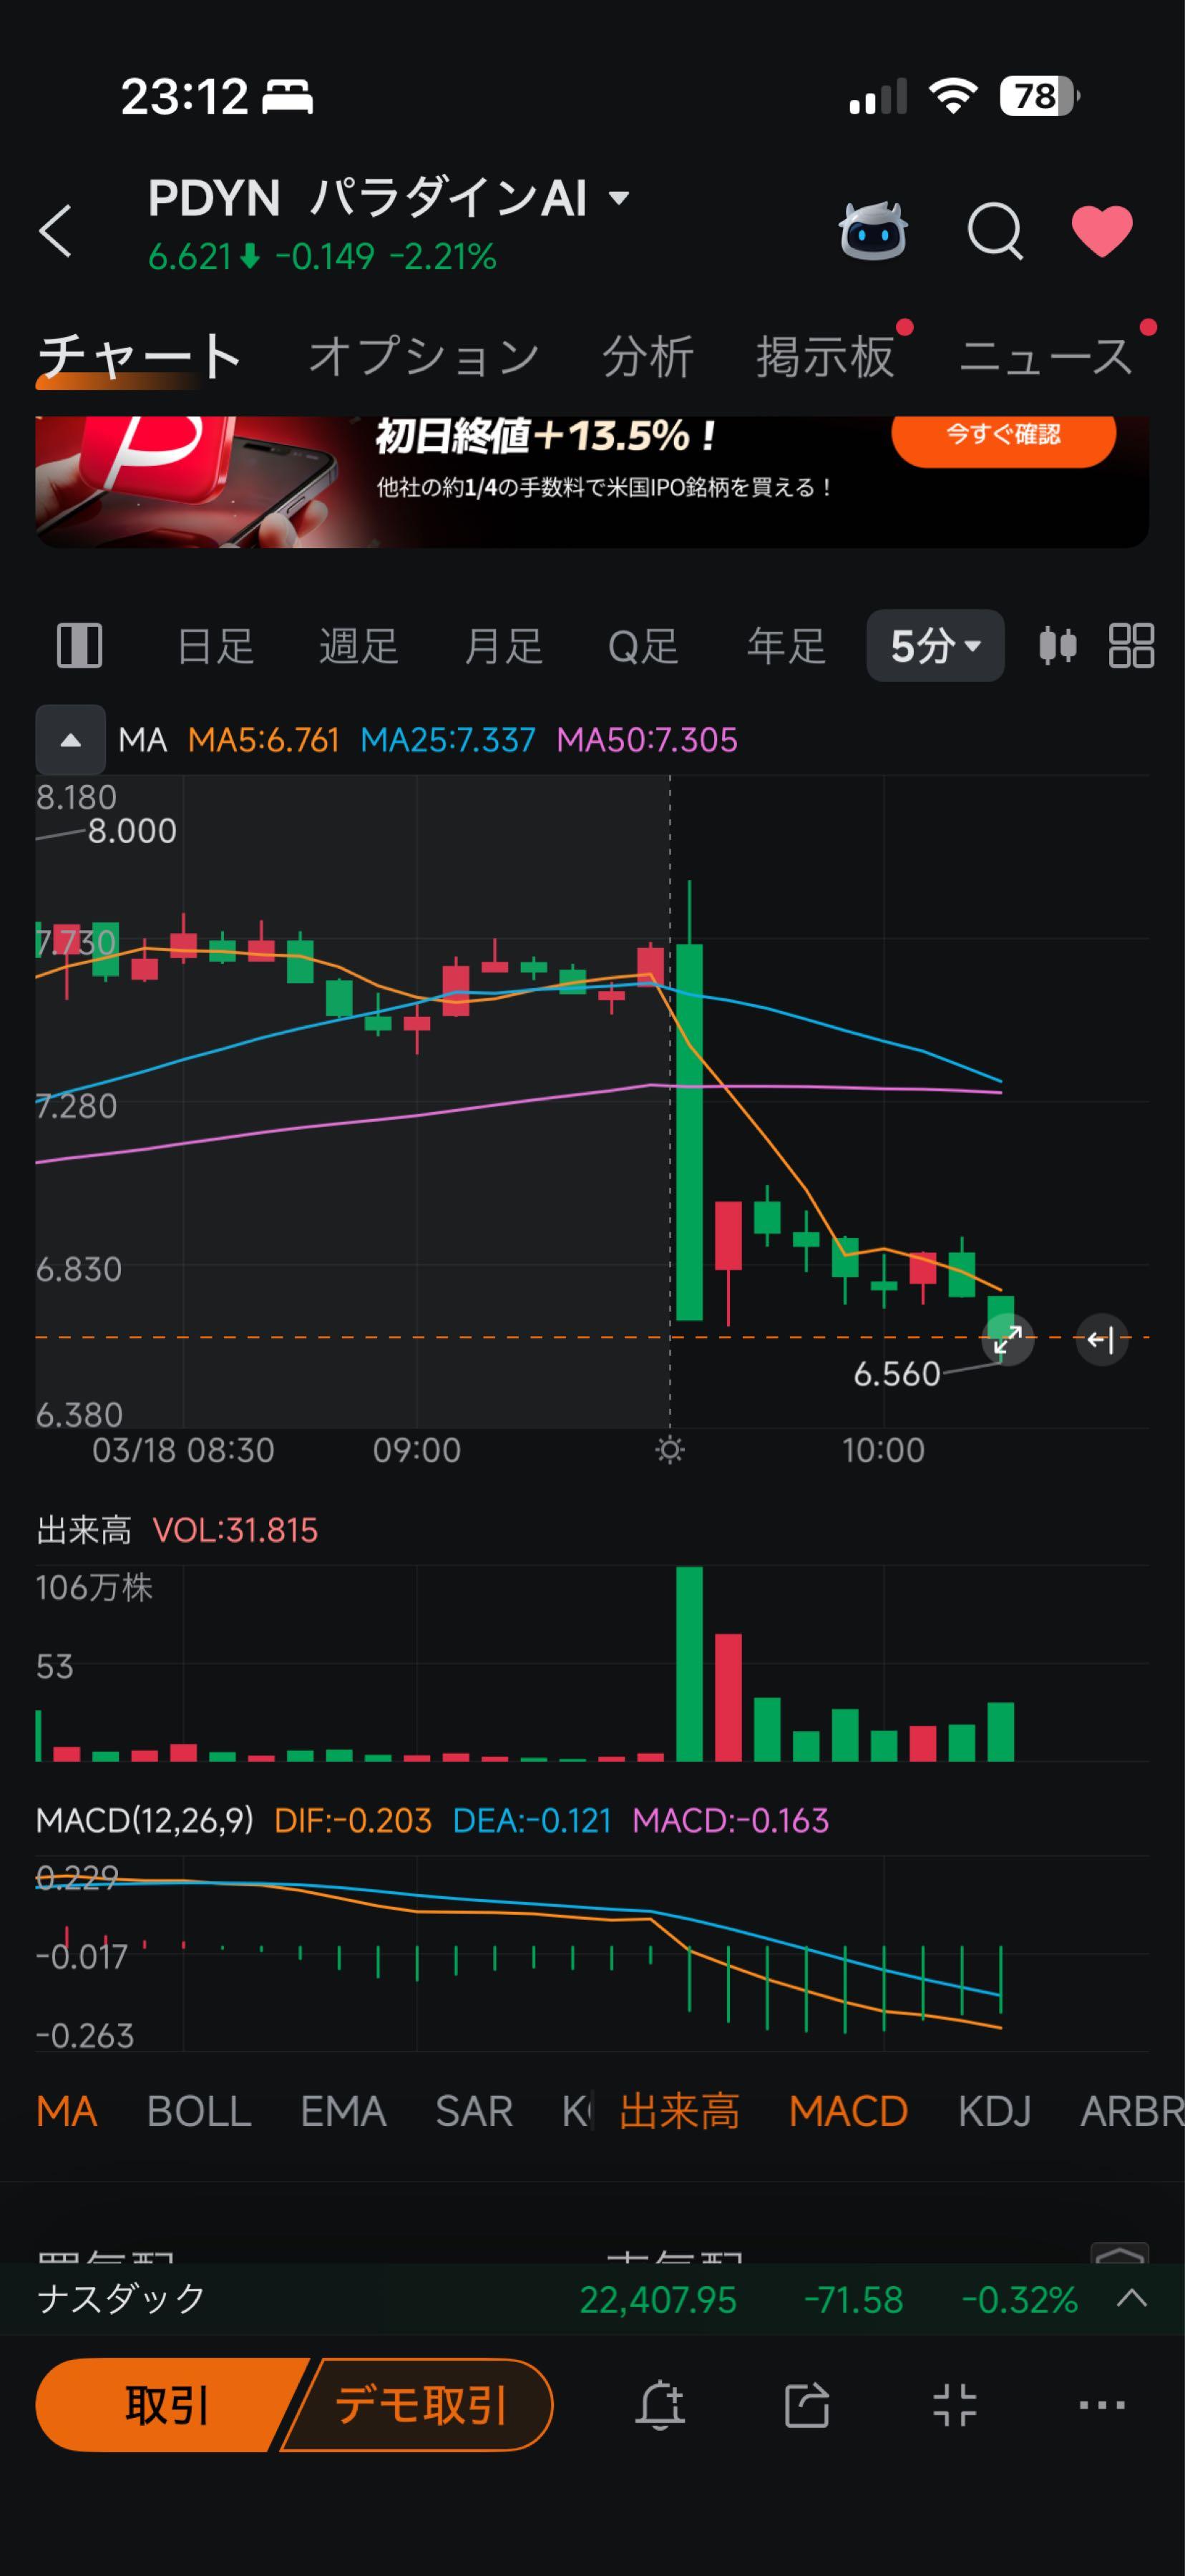Tap the 今すぐ確認 banner button
The image size is (1185, 2576).
[1003, 436]
